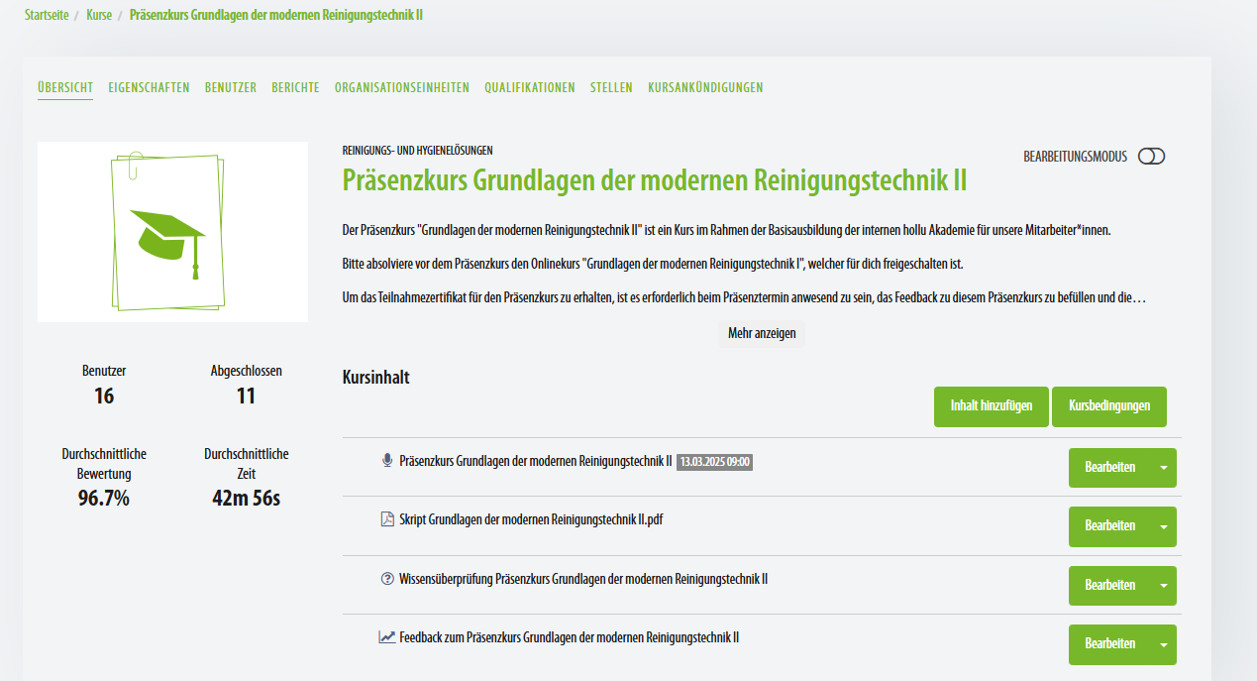The width and height of the screenshot is (1257, 681).
Task: Open dropdown arrow for Feedback Bearbeiten
Action: 1163,645
